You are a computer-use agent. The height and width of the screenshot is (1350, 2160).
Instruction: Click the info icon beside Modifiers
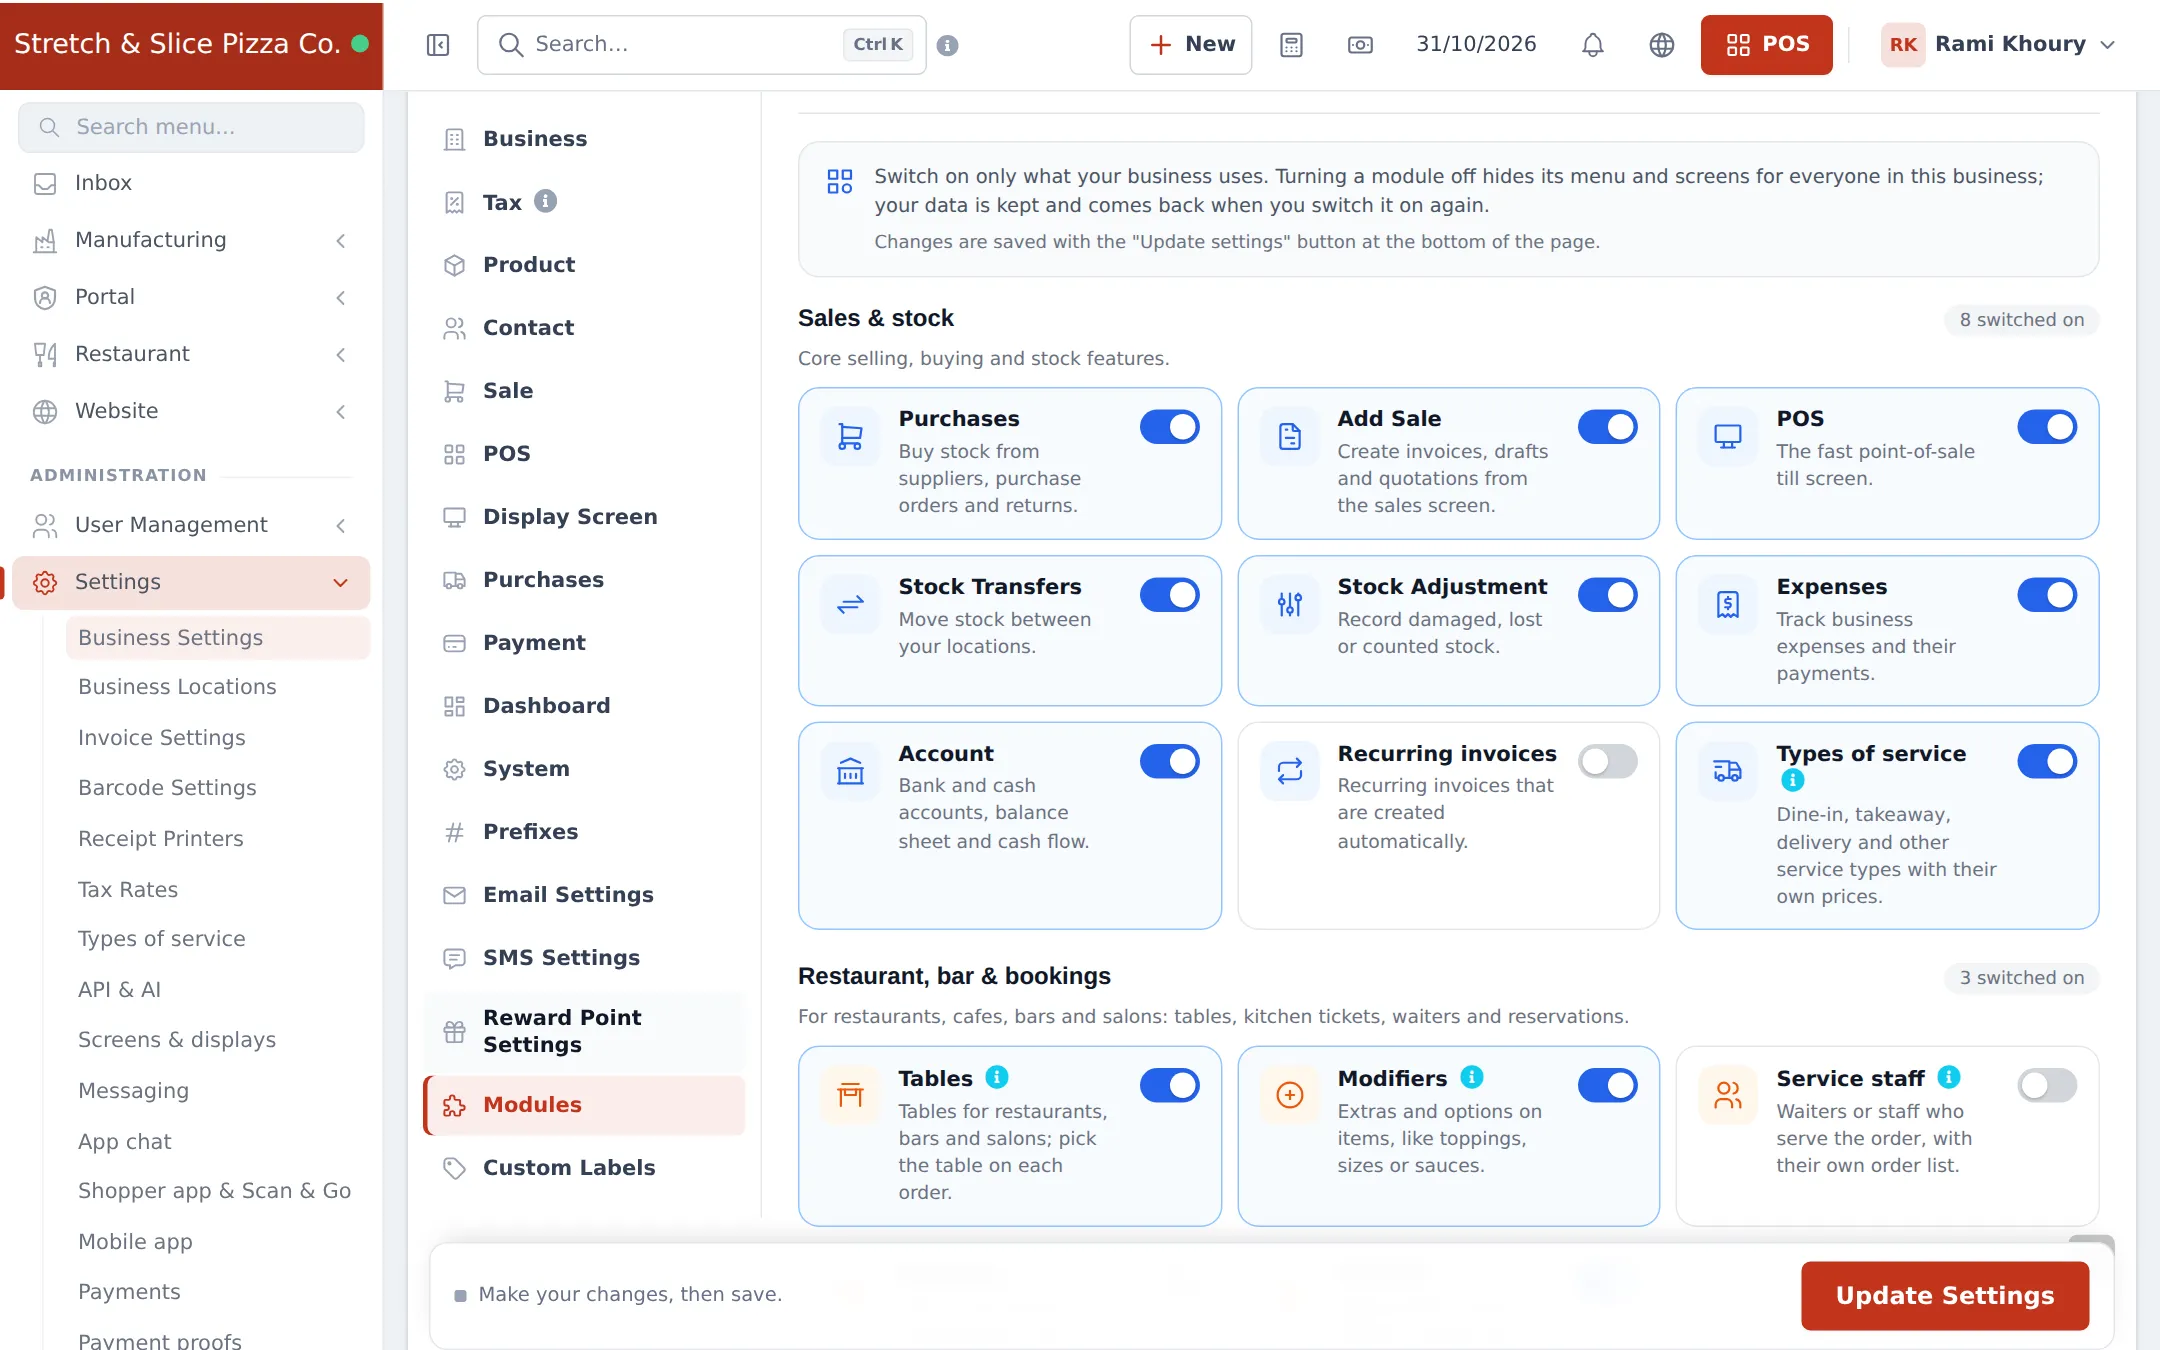tap(1472, 1077)
